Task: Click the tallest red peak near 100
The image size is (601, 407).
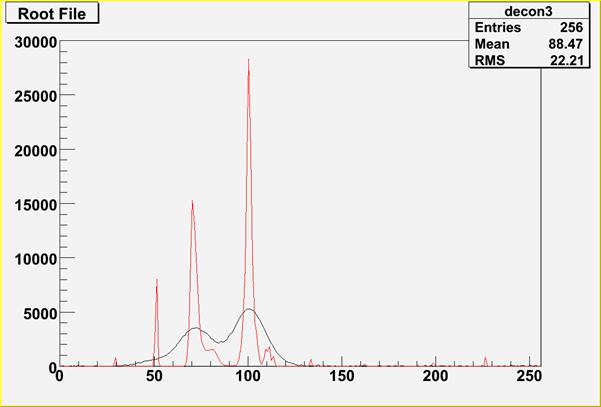Action: click(x=248, y=62)
